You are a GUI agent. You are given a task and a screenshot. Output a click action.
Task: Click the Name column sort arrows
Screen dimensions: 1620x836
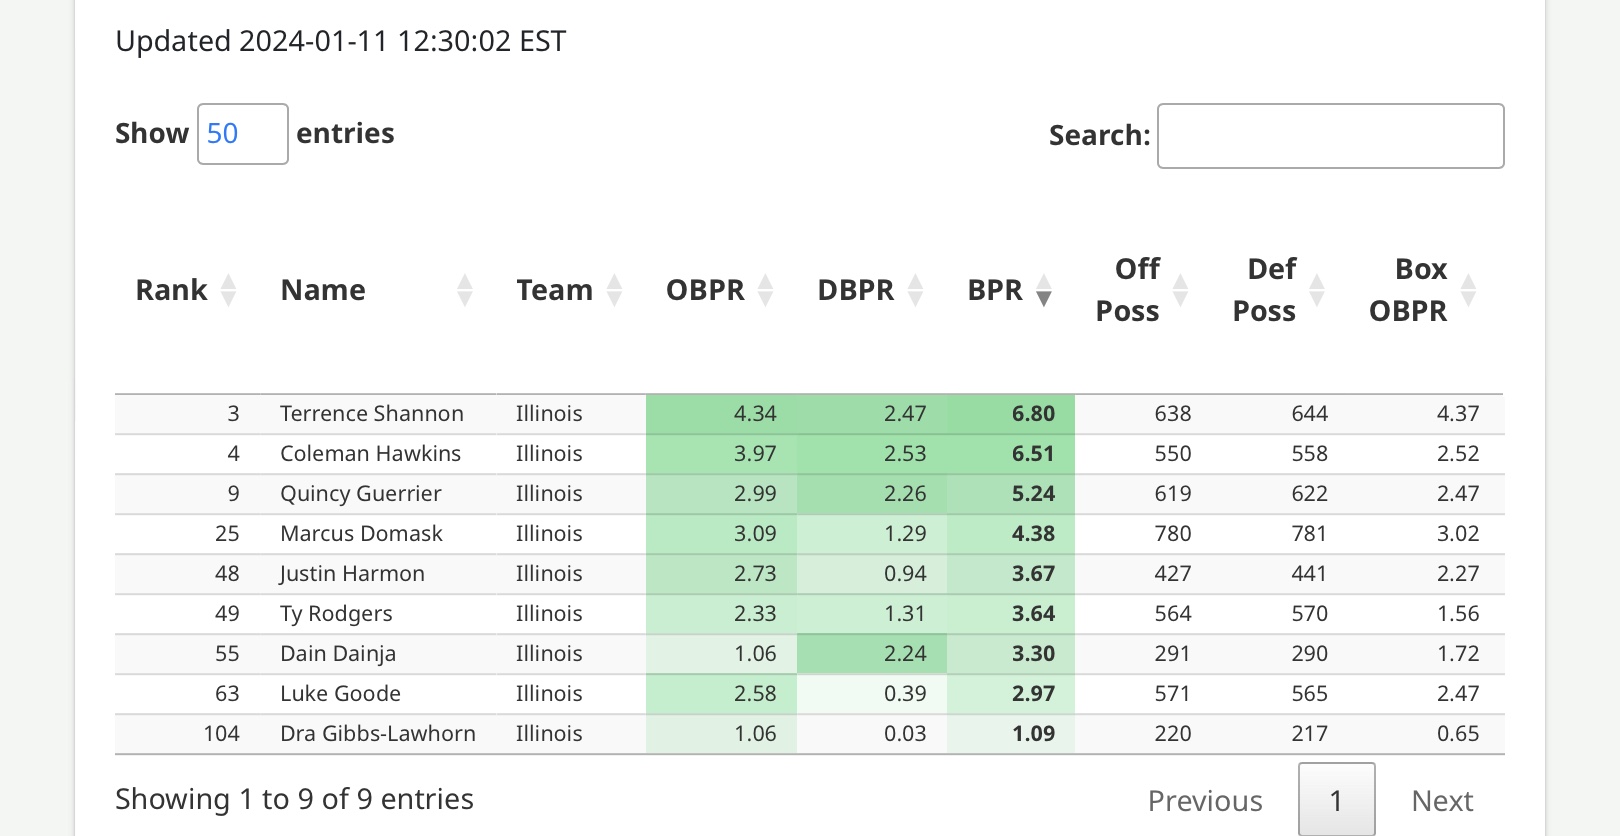tap(465, 290)
